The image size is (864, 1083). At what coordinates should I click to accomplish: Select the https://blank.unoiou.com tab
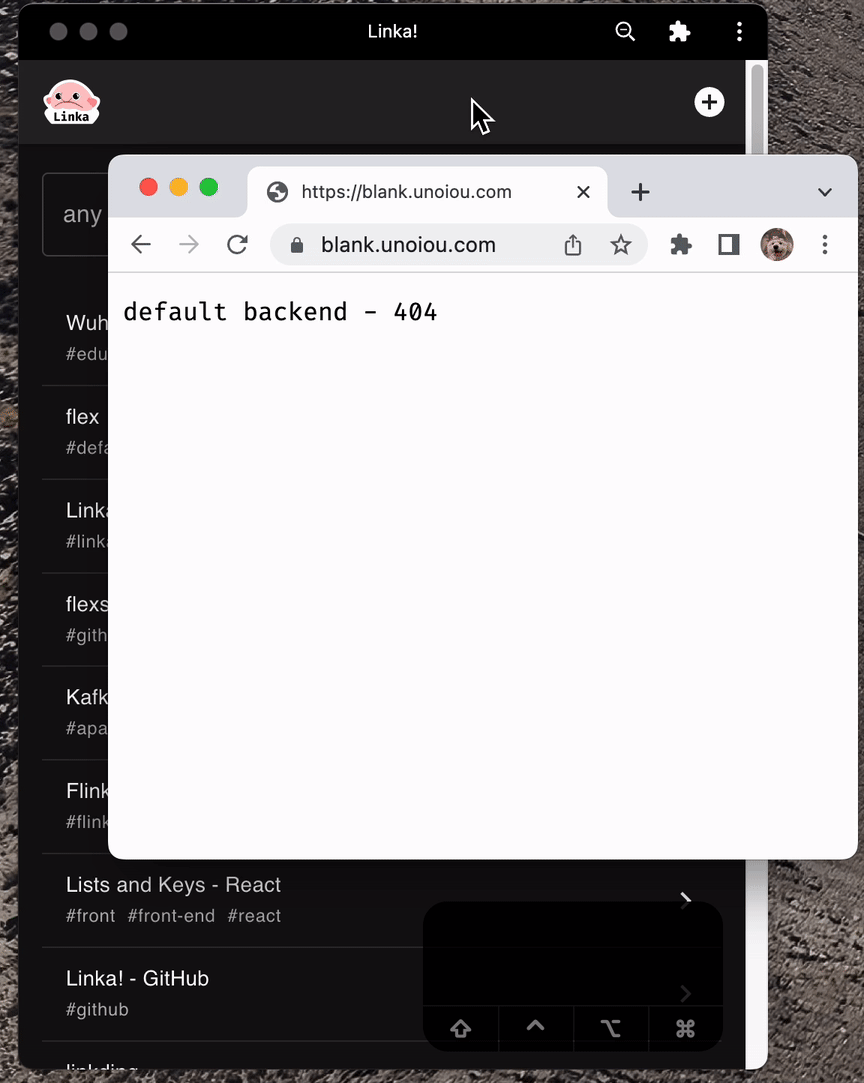click(x=428, y=191)
